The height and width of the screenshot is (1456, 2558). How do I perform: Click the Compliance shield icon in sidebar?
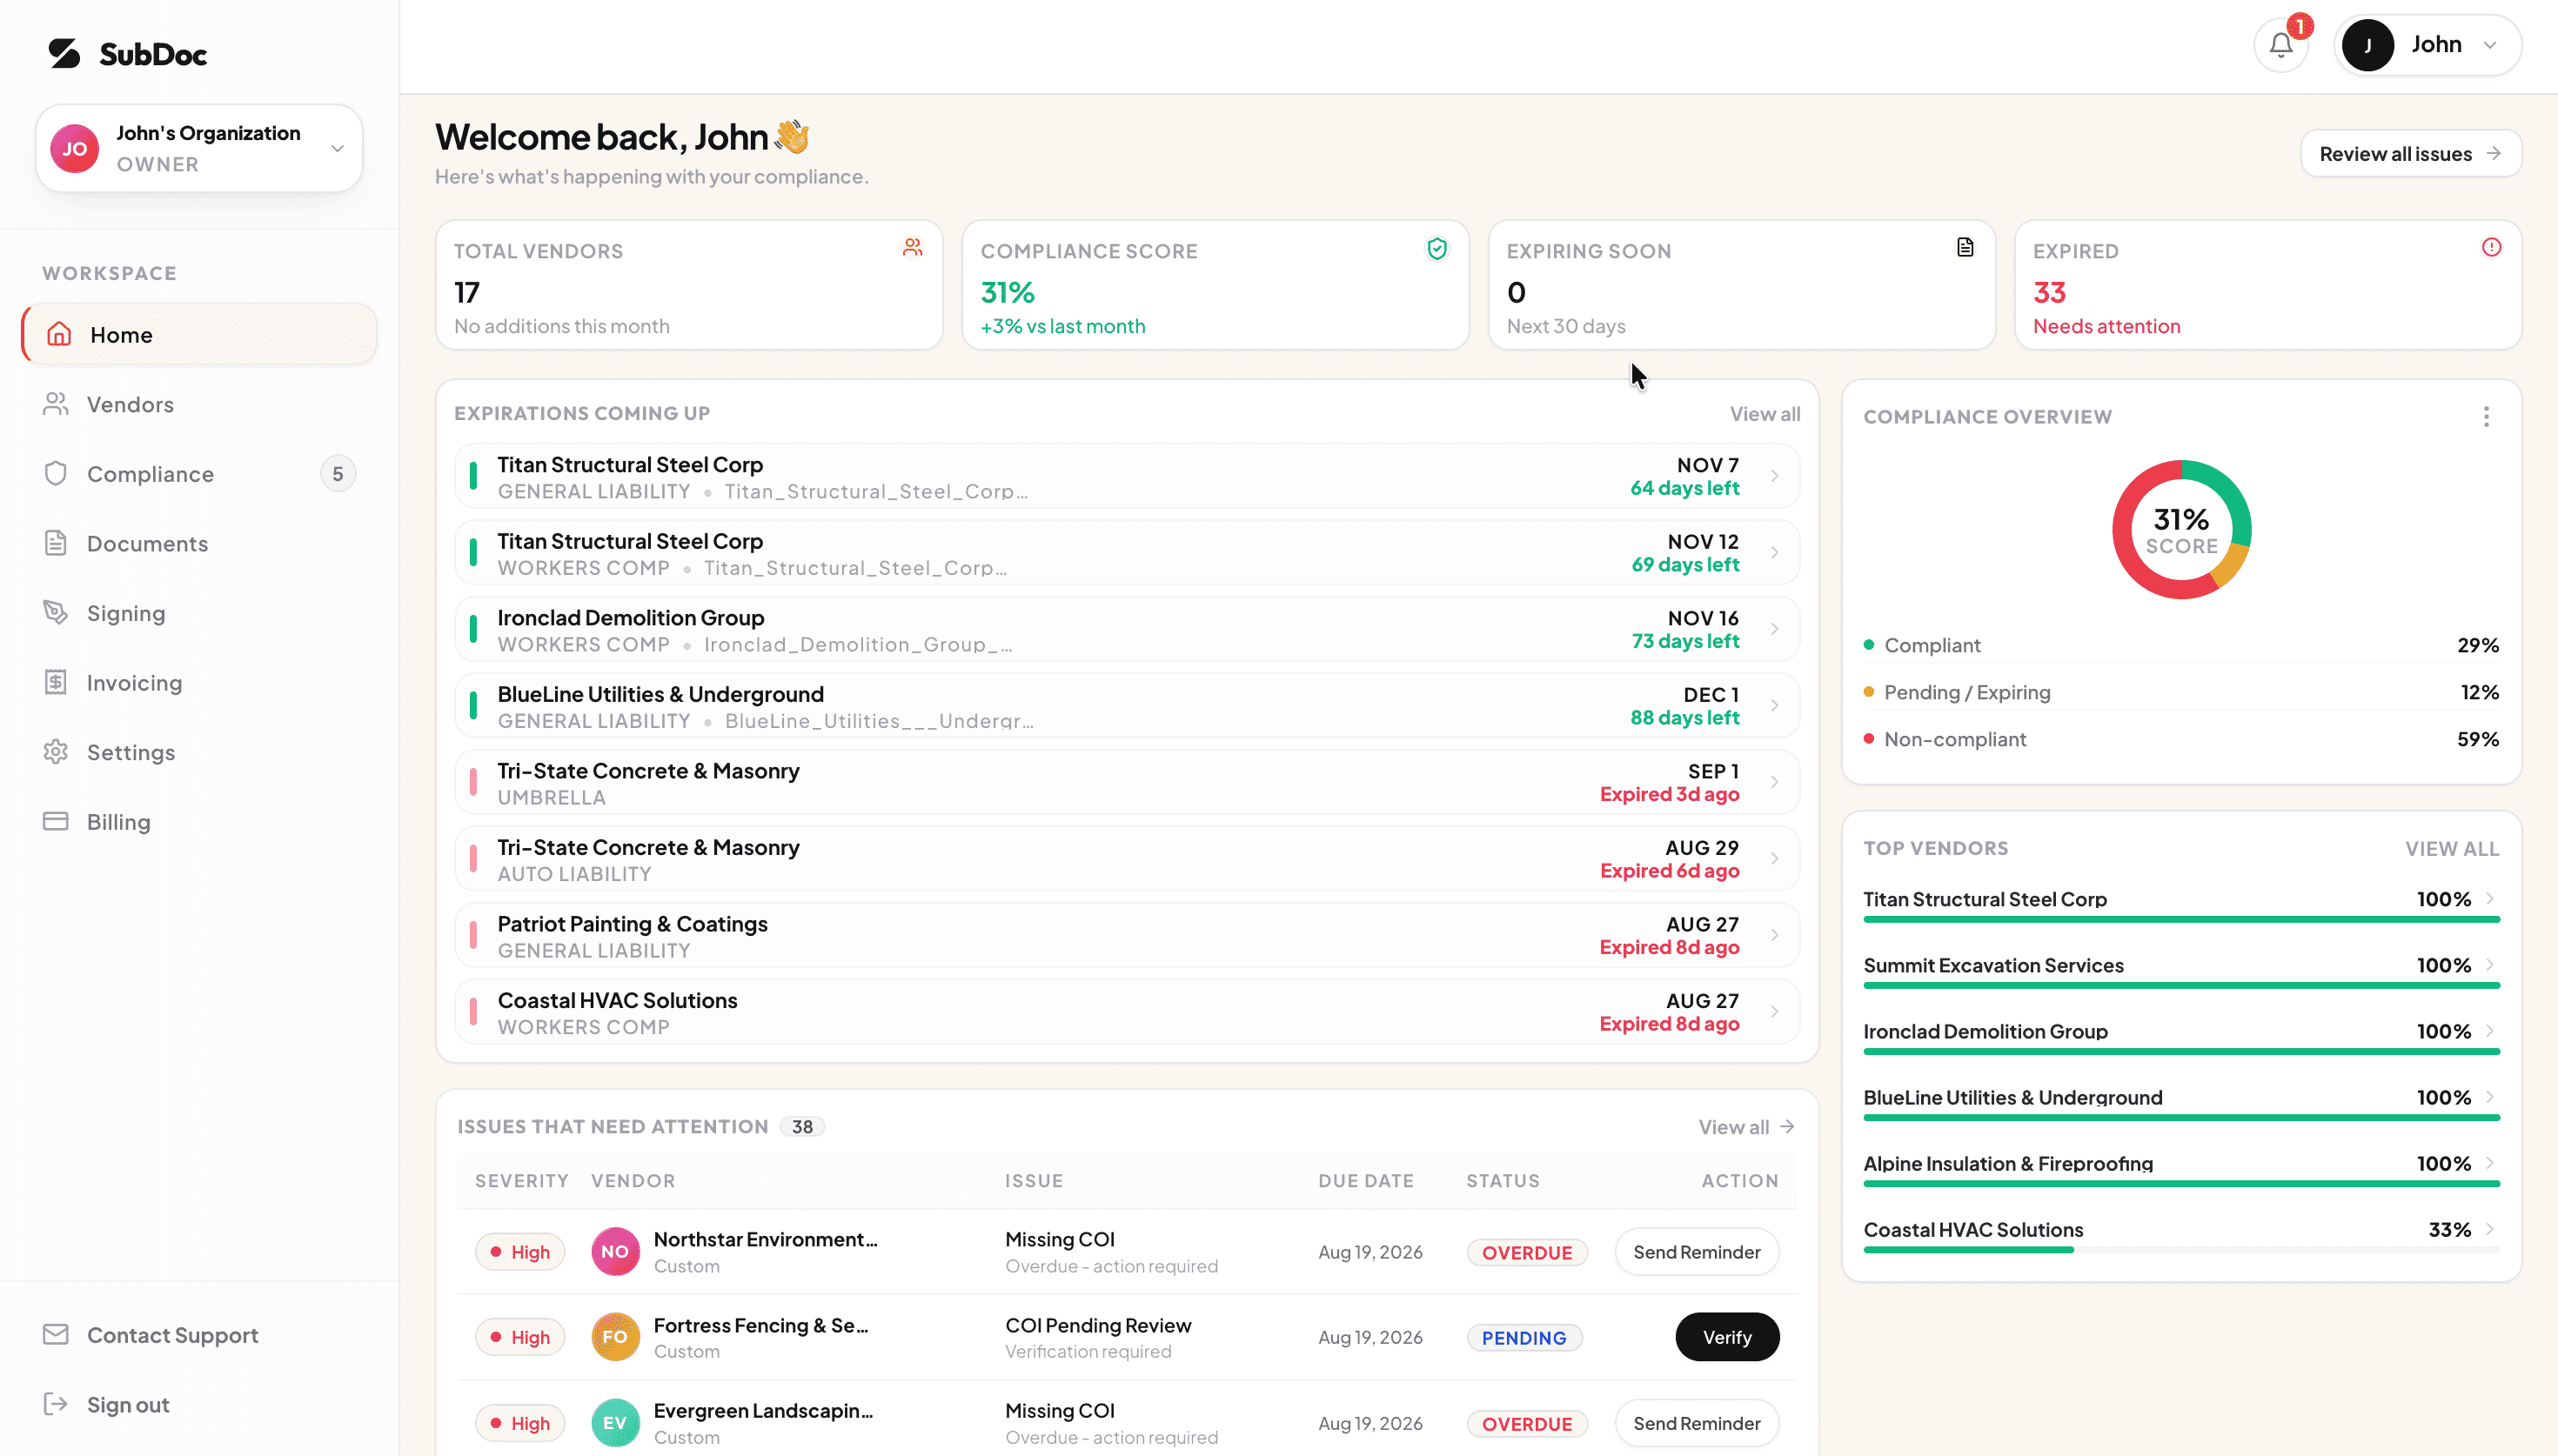pyautogui.click(x=56, y=473)
